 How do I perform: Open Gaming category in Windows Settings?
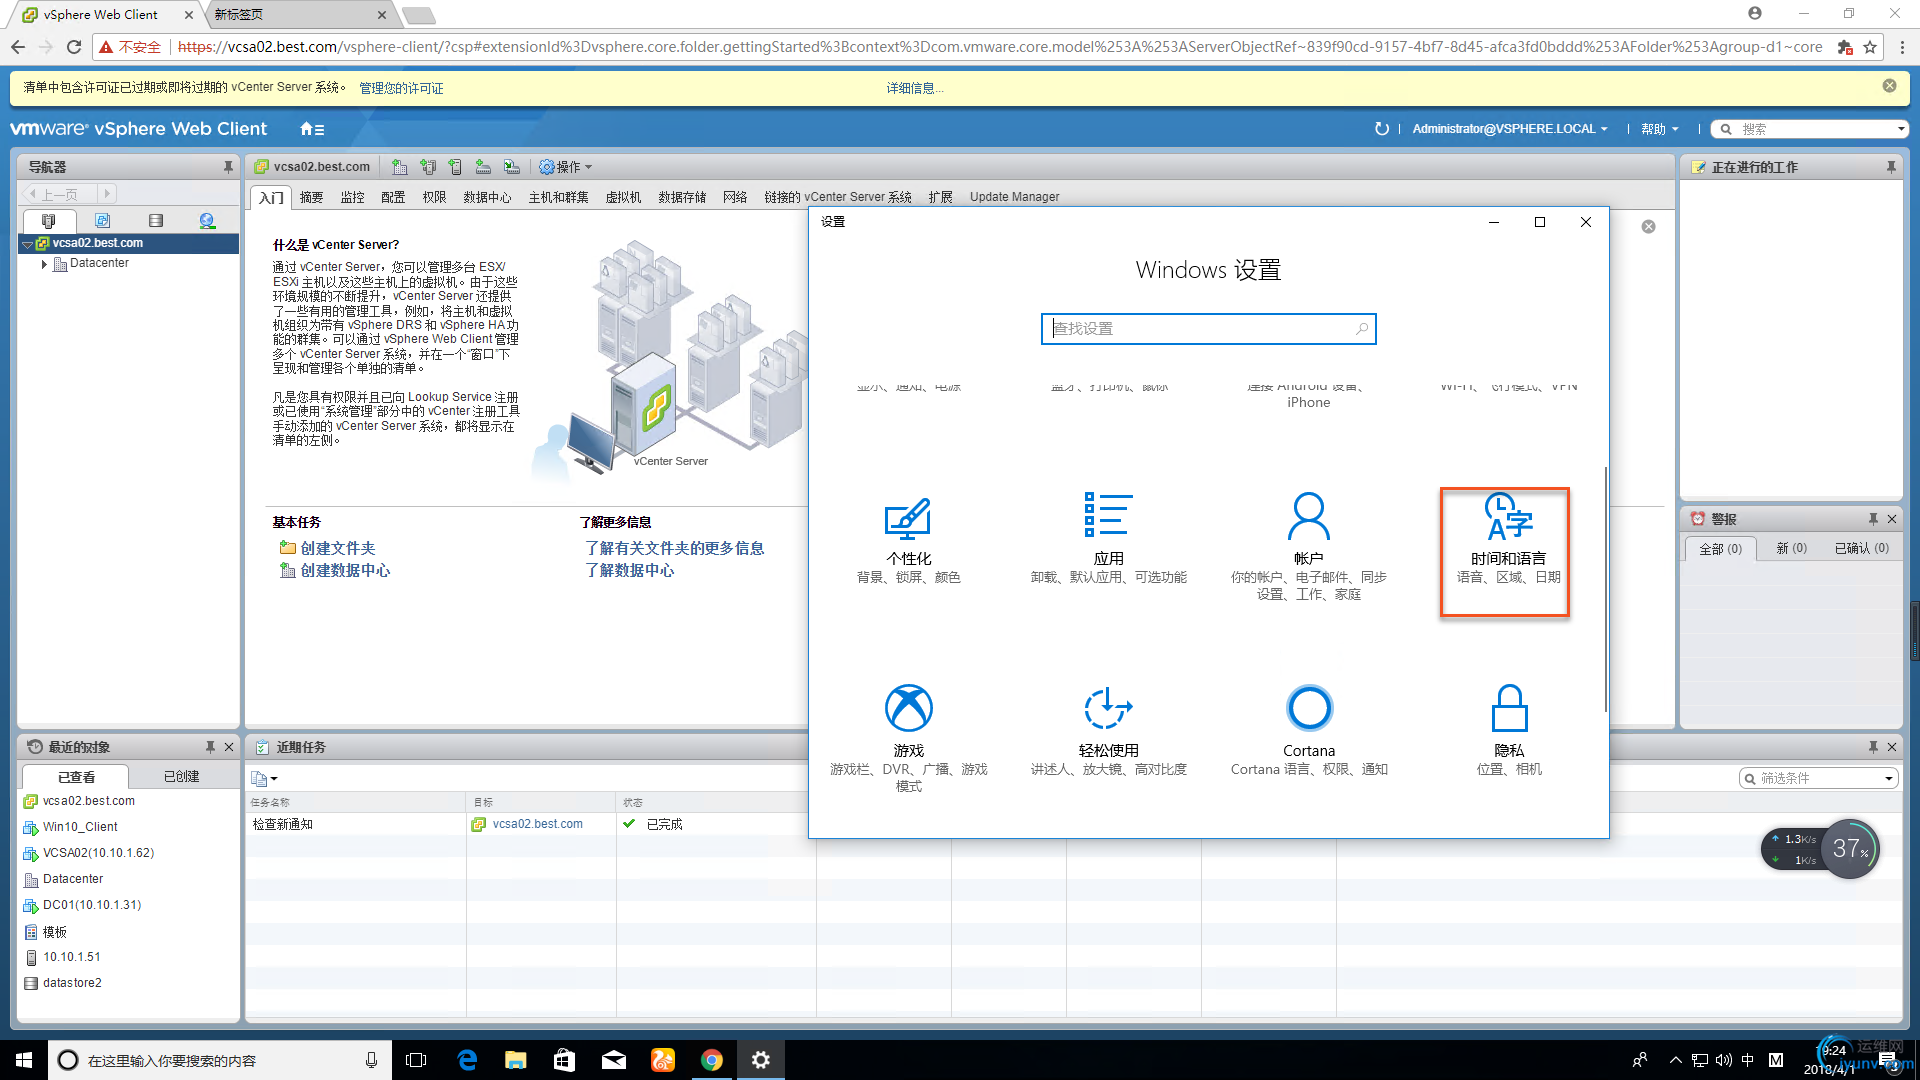(x=908, y=738)
